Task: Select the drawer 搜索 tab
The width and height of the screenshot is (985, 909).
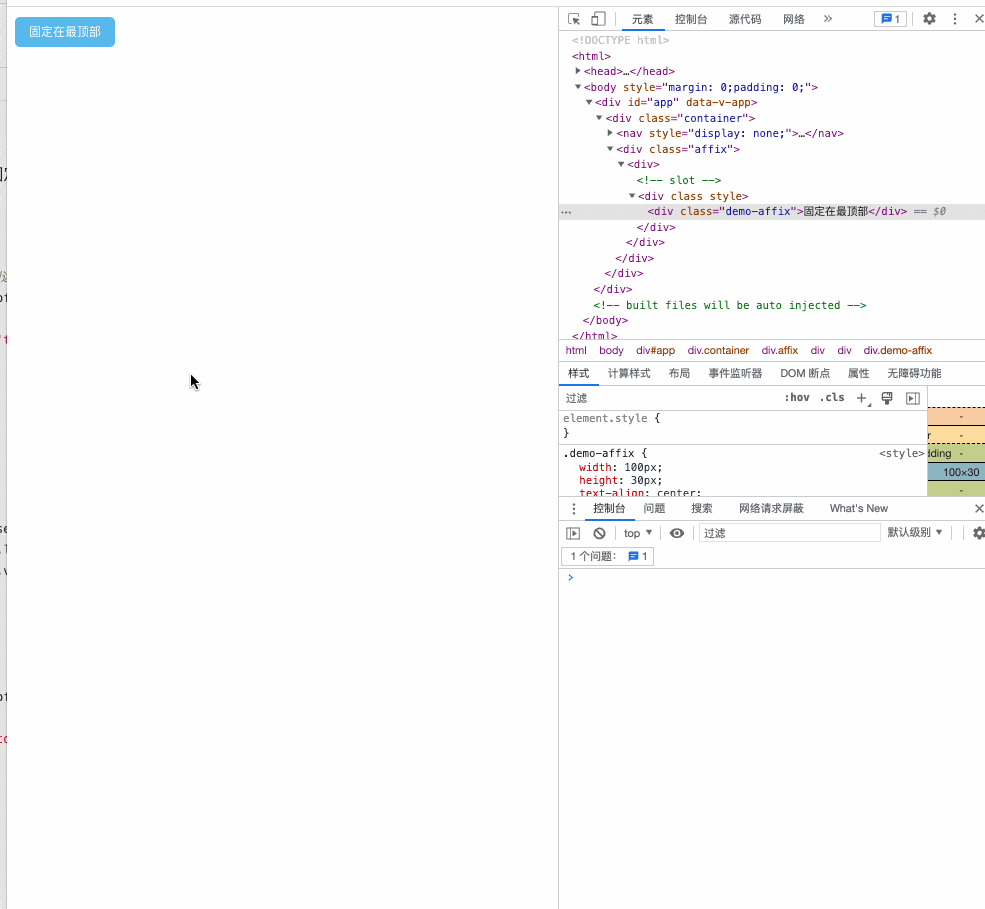Action: pos(702,509)
